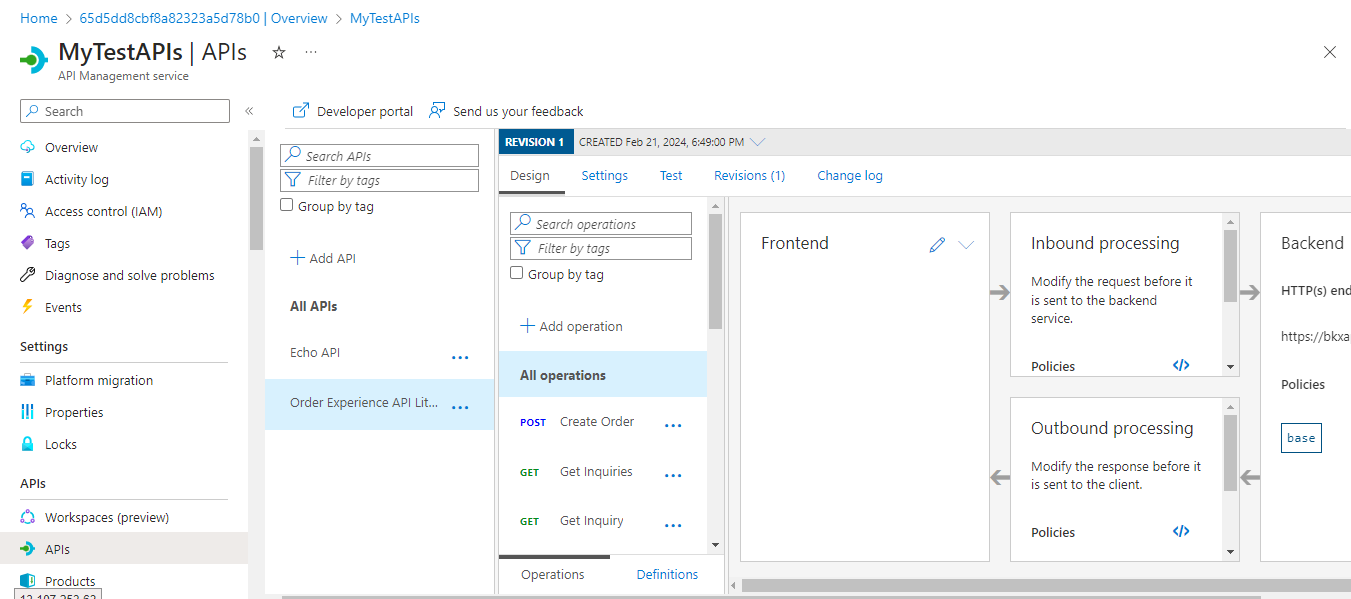Click the Access control (IAM) icon
The width and height of the screenshot is (1351, 599).
[x=28, y=211]
